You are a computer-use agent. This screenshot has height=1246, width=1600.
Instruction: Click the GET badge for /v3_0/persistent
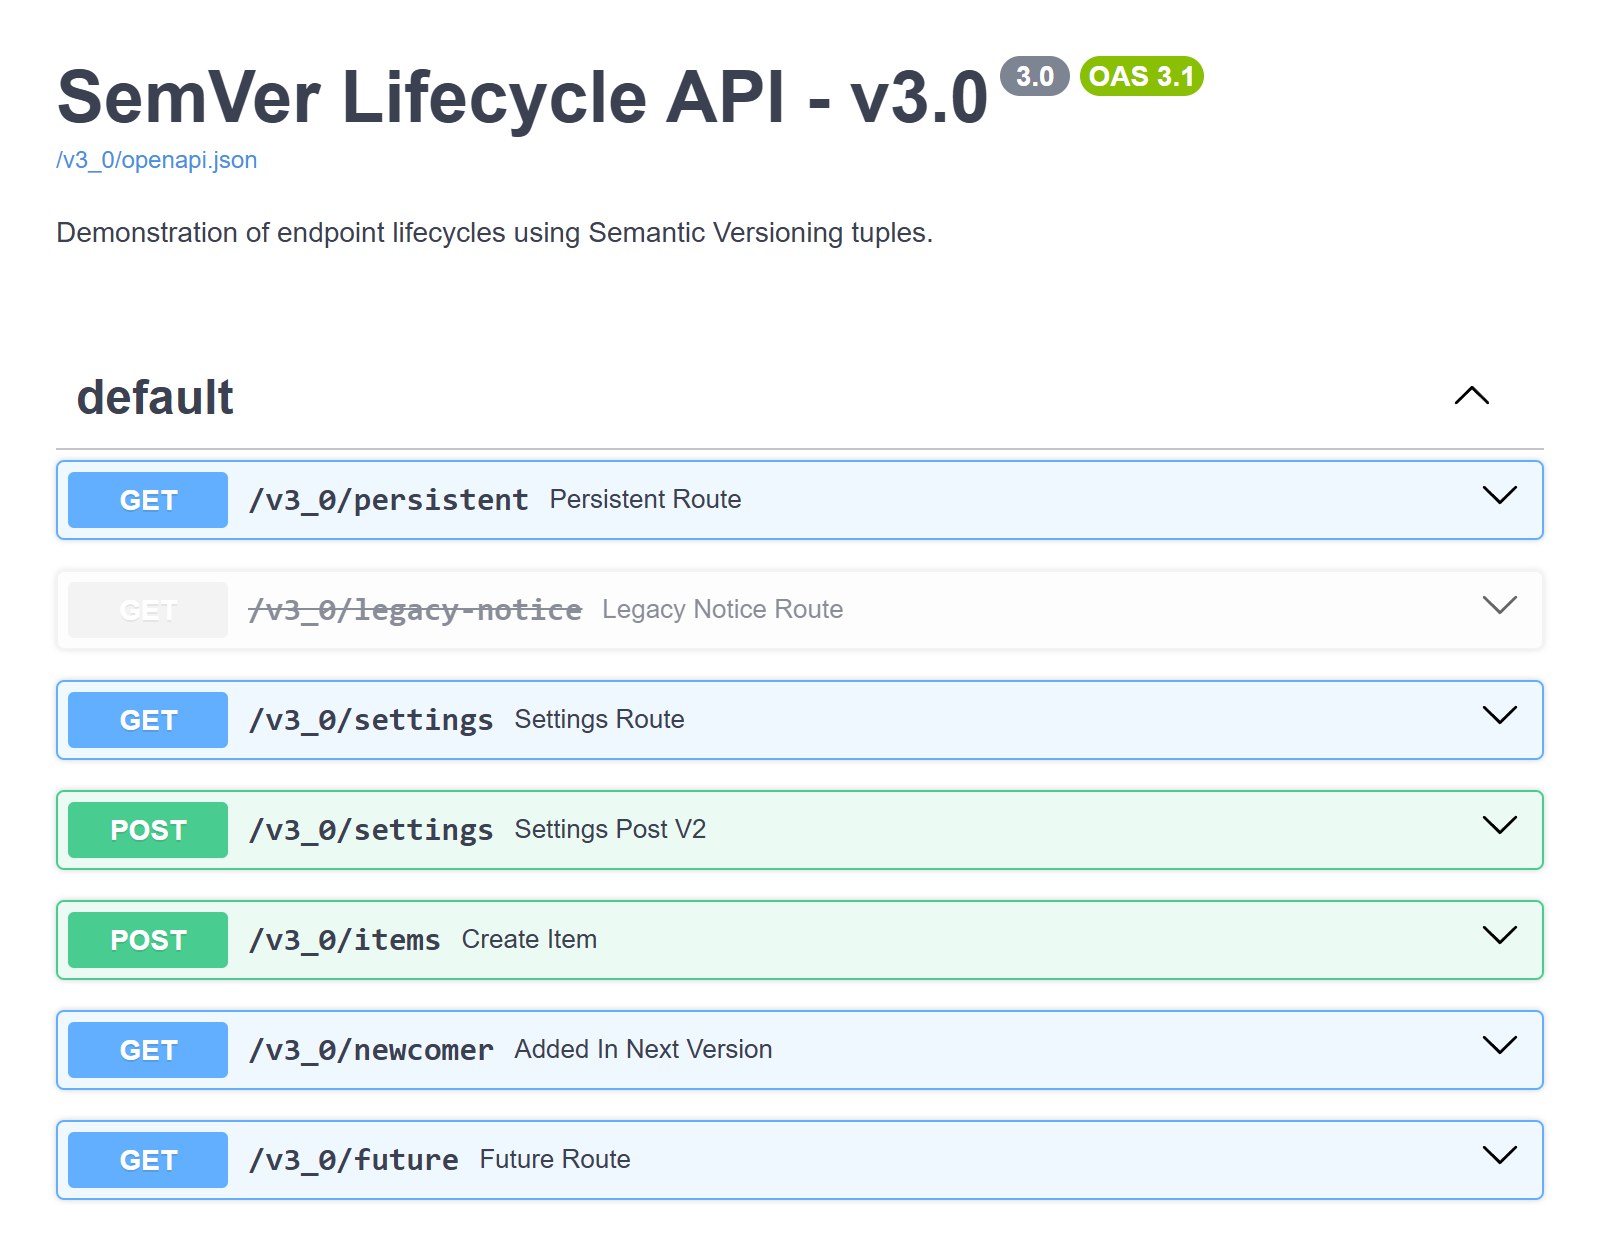point(148,500)
